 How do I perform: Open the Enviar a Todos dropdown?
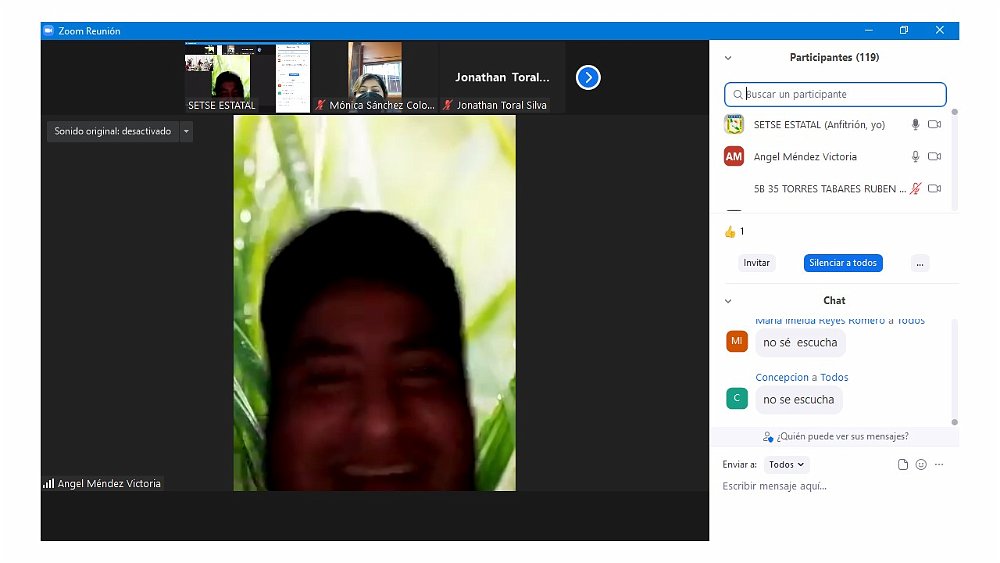(786, 465)
